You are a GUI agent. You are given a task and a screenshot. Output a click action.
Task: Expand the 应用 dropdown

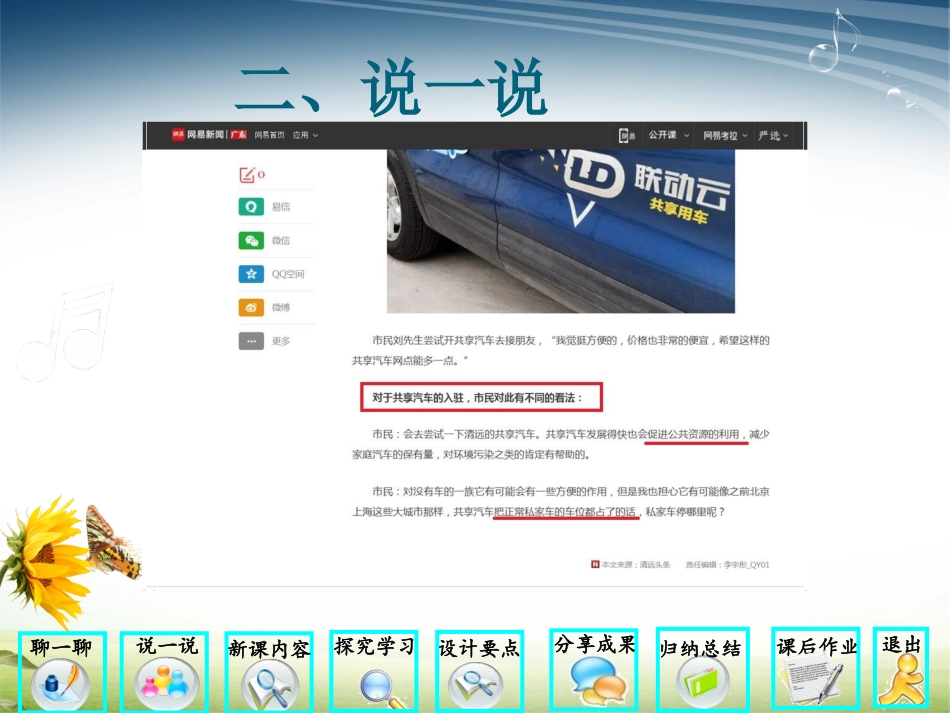[305, 135]
